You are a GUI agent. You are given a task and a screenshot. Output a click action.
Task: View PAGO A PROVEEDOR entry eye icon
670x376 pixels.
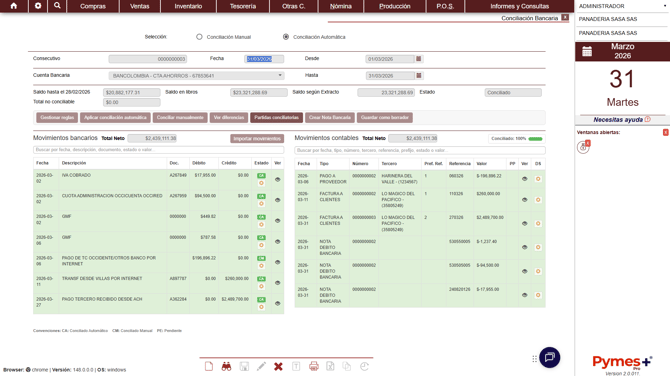click(x=525, y=179)
